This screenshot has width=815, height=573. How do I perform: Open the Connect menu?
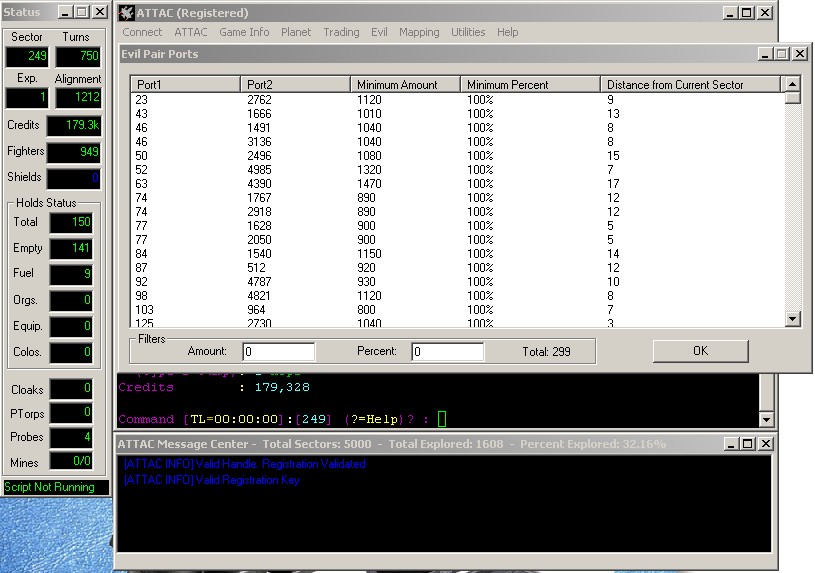(142, 32)
